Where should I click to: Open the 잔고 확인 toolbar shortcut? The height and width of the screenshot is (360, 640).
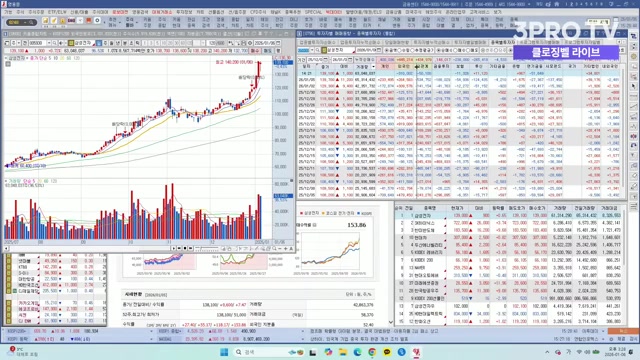[279, 22]
